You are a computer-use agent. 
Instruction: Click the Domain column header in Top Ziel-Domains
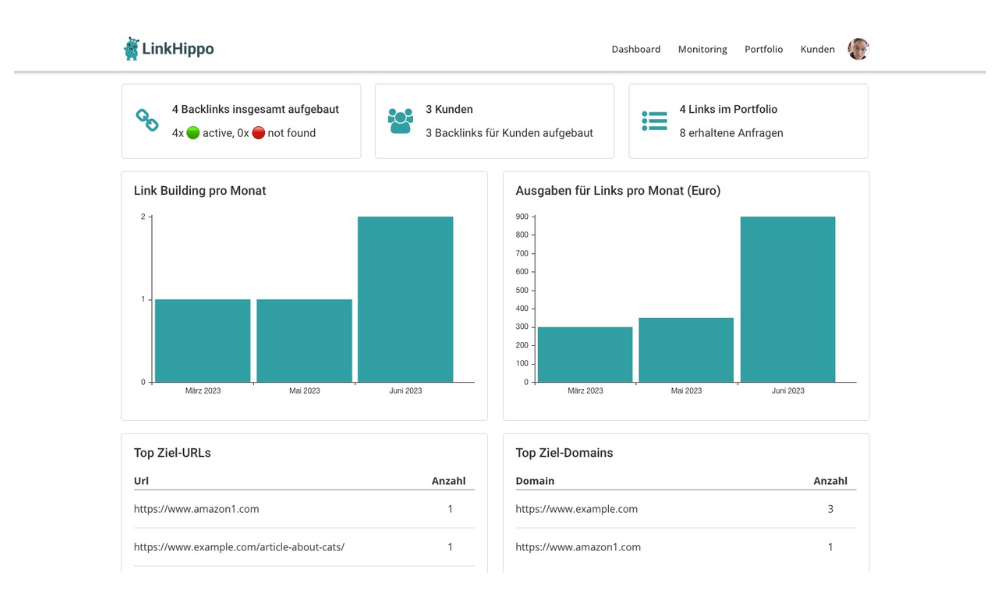tap(535, 481)
